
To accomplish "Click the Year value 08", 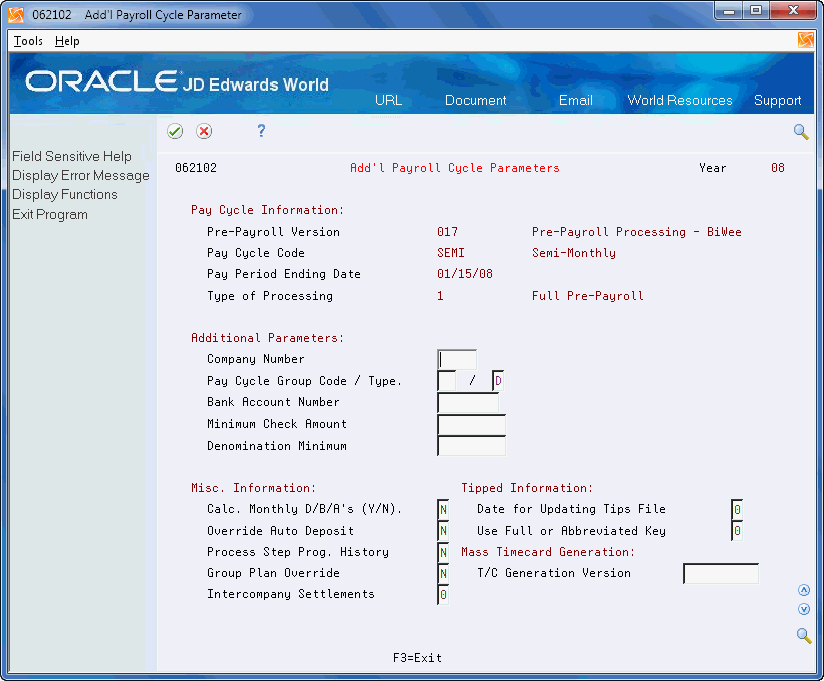I will 778,168.
